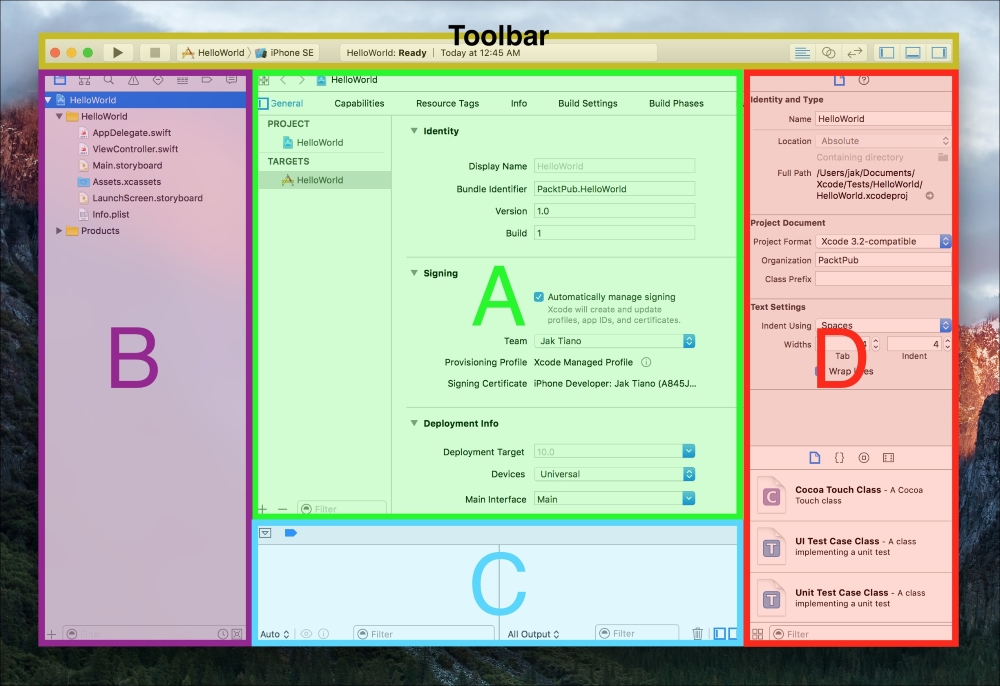Collapse the Signing section
Viewport: 1000px width, 686px height.
click(414, 273)
